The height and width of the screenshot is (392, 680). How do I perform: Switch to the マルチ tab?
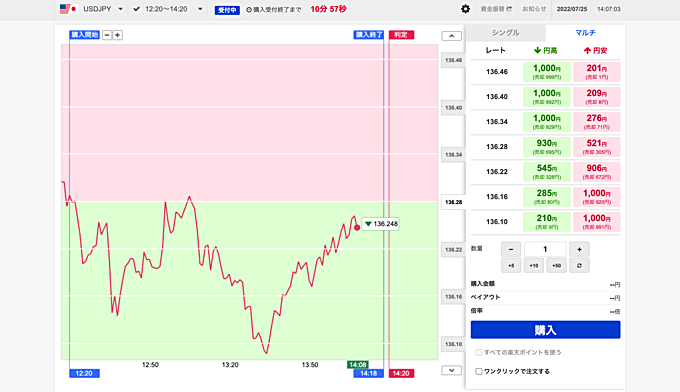[x=585, y=33]
